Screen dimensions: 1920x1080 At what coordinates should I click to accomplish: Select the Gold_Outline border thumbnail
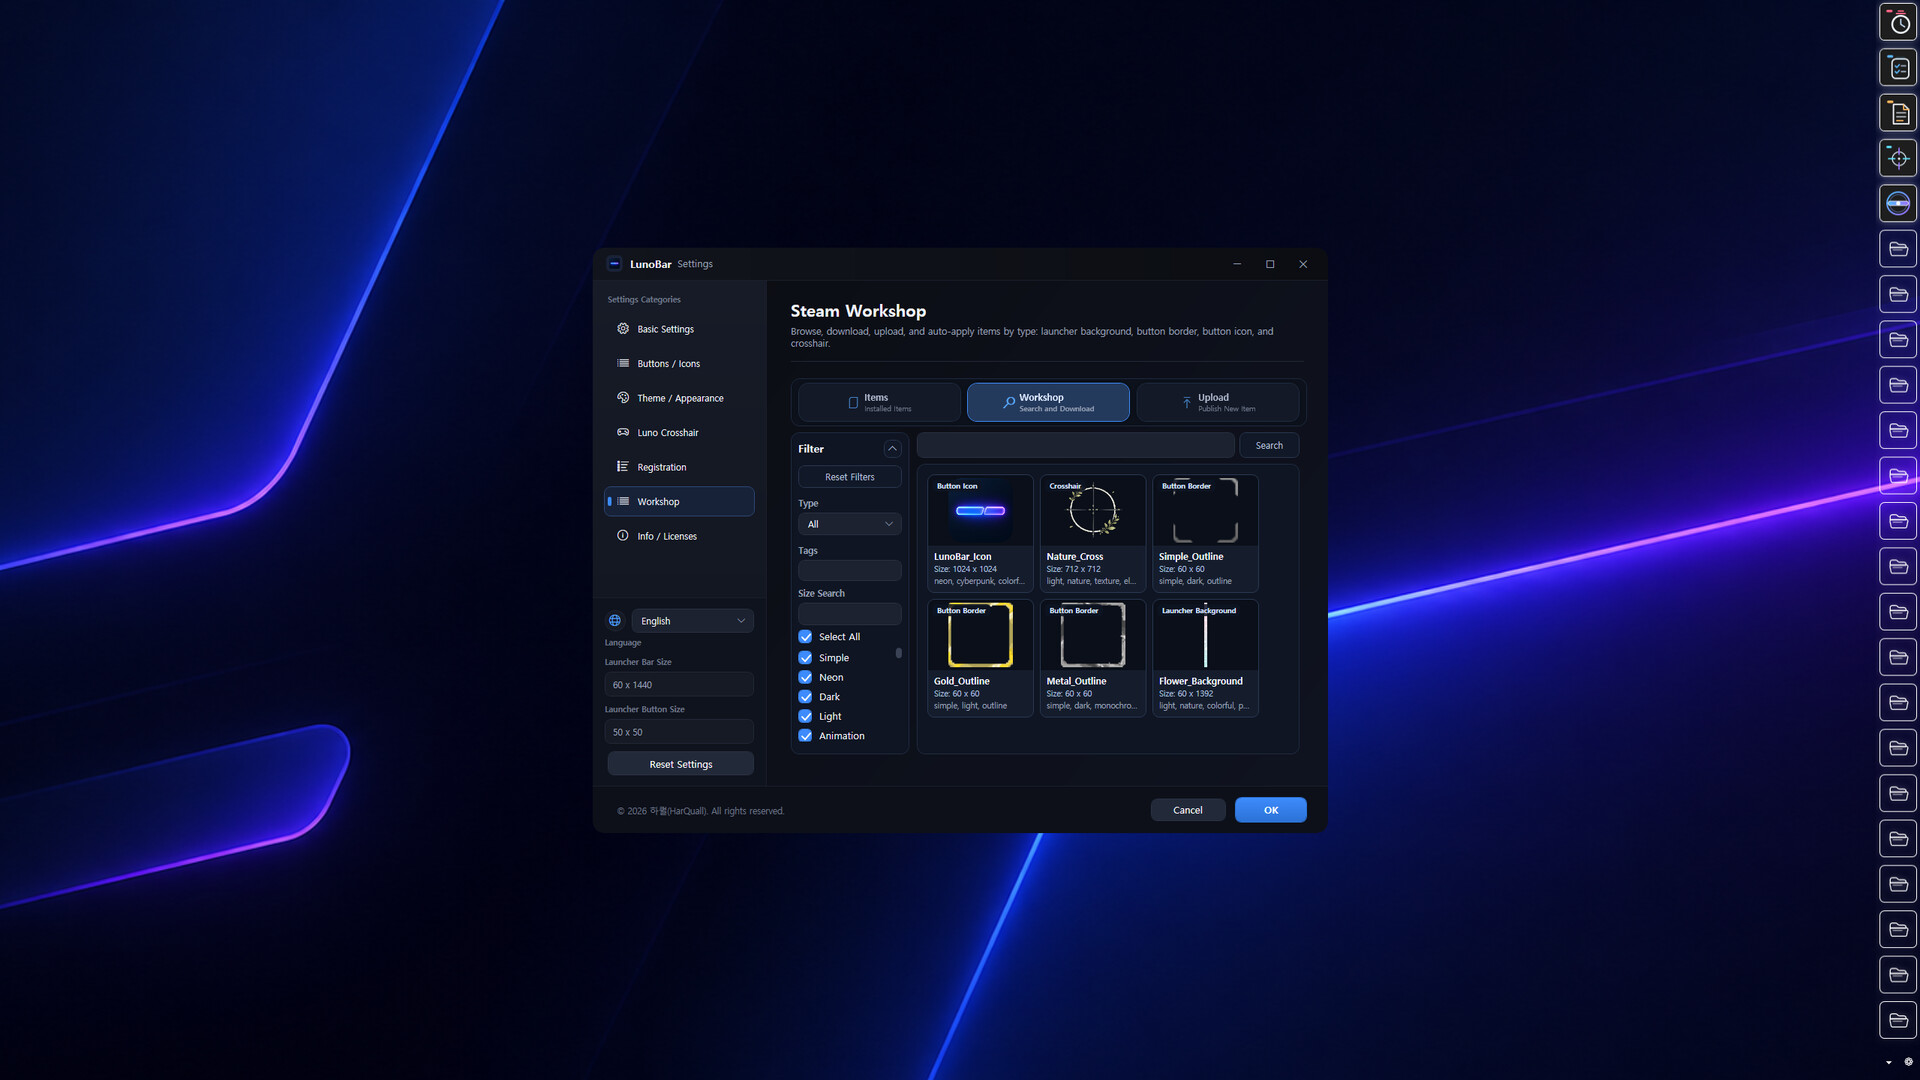click(980, 635)
